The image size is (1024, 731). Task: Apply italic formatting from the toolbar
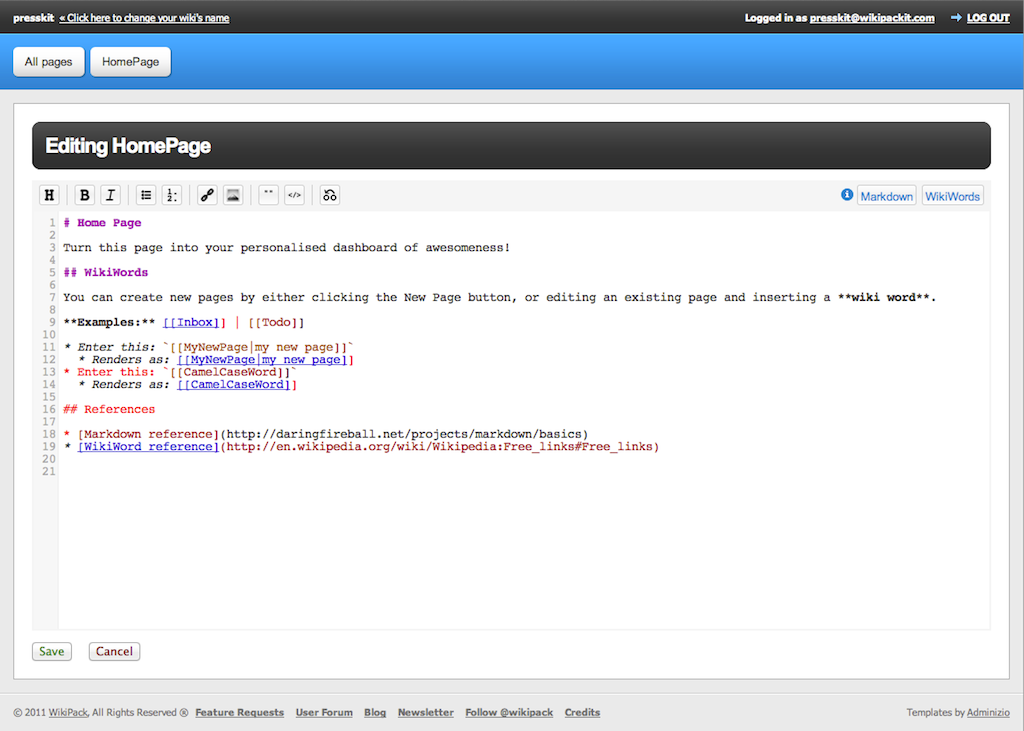point(111,195)
